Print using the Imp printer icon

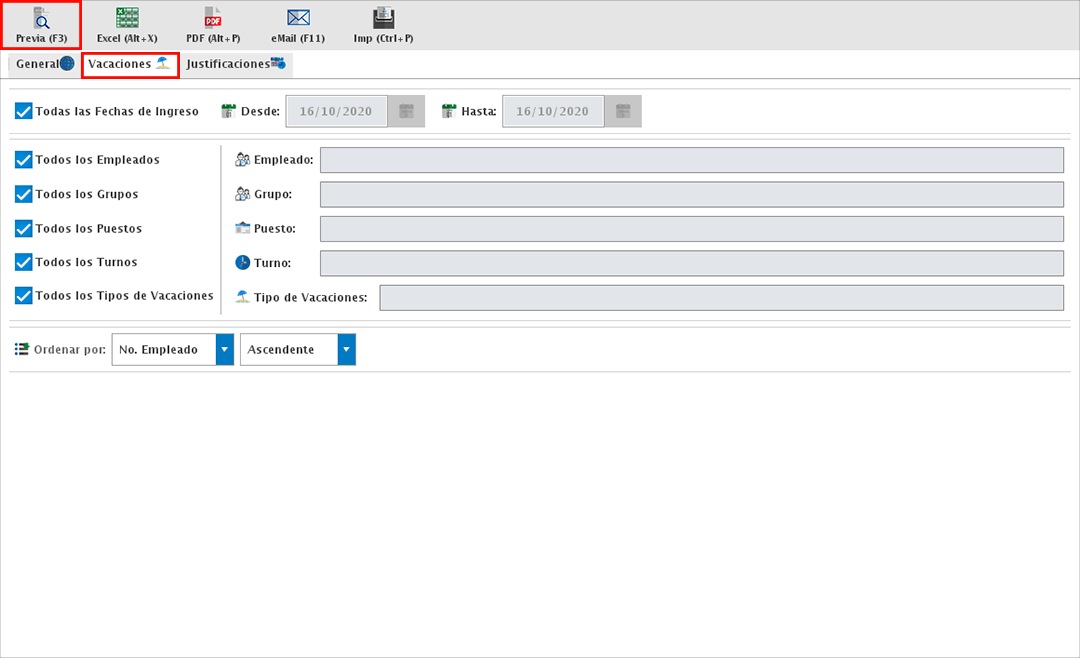click(x=383, y=18)
